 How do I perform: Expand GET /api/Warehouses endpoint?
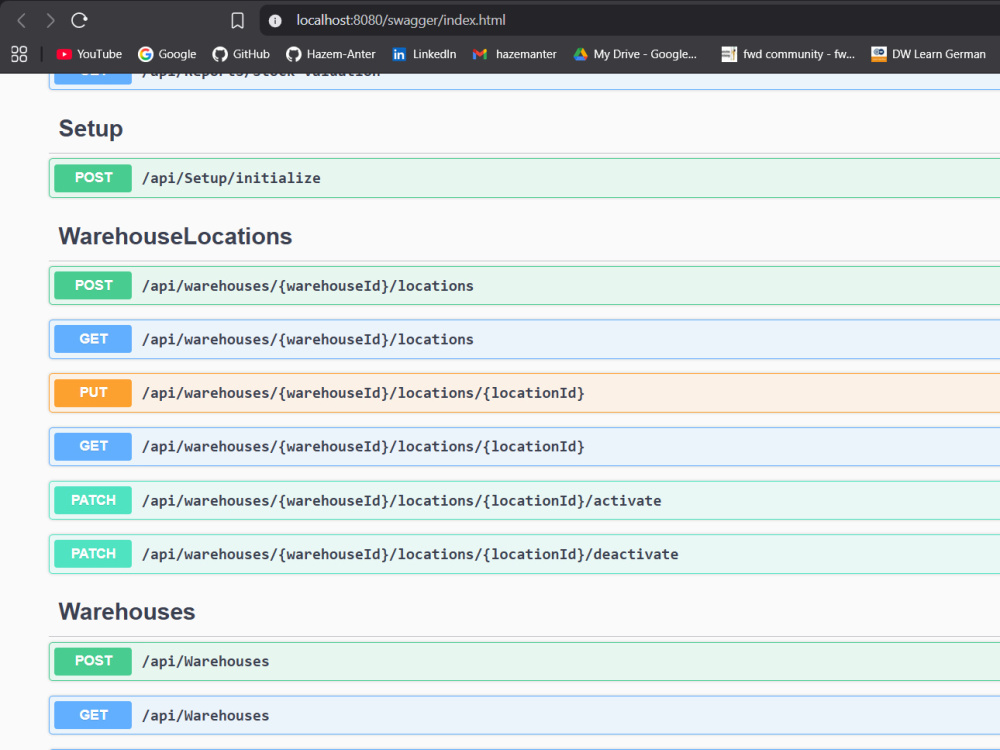pos(524,716)
